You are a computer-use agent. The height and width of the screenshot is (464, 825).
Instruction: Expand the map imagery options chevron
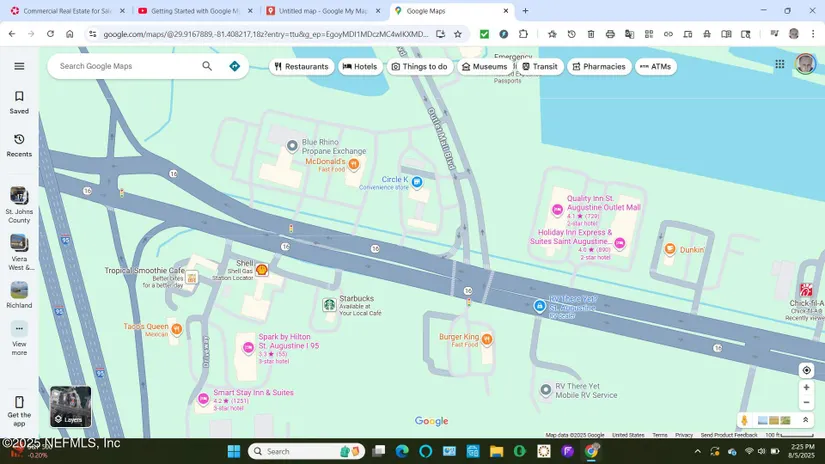[x=805, y=420]
